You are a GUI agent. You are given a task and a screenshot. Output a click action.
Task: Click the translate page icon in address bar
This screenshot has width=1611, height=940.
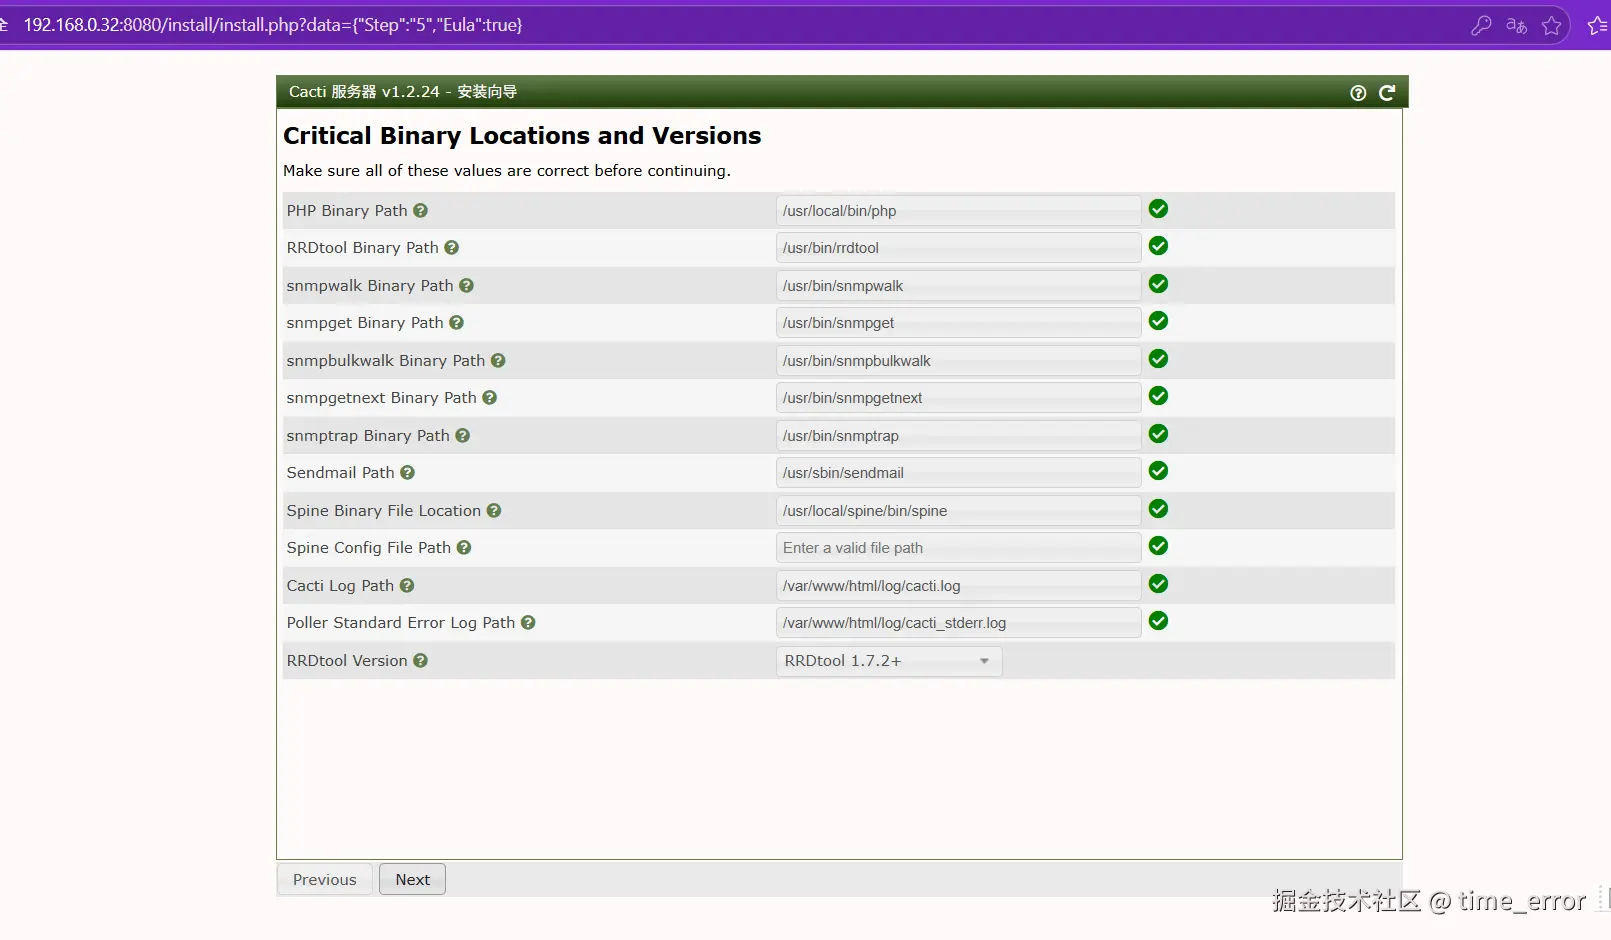[x=1516, y=26]
